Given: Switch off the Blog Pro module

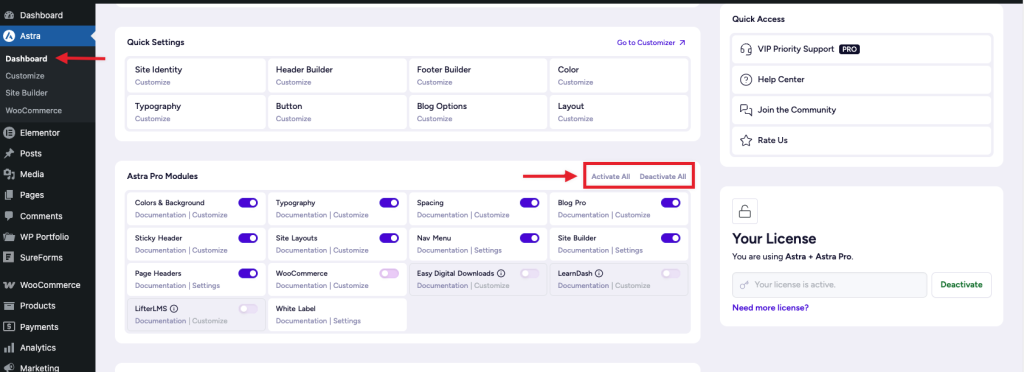Looking at the screenshot, I should click(x=671, y=203).
